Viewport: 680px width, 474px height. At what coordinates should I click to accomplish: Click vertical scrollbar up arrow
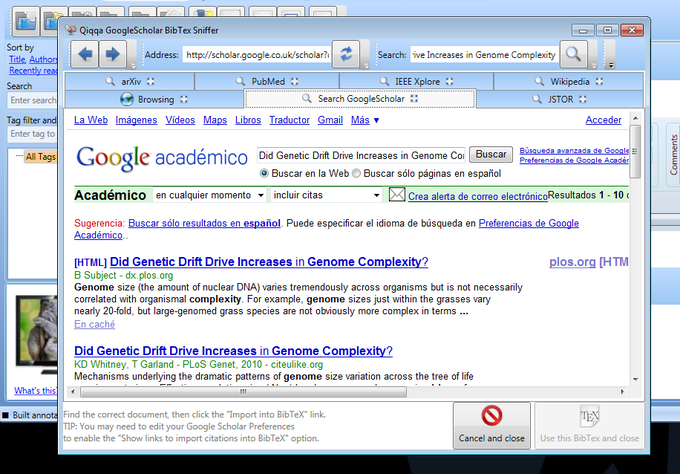635,118
